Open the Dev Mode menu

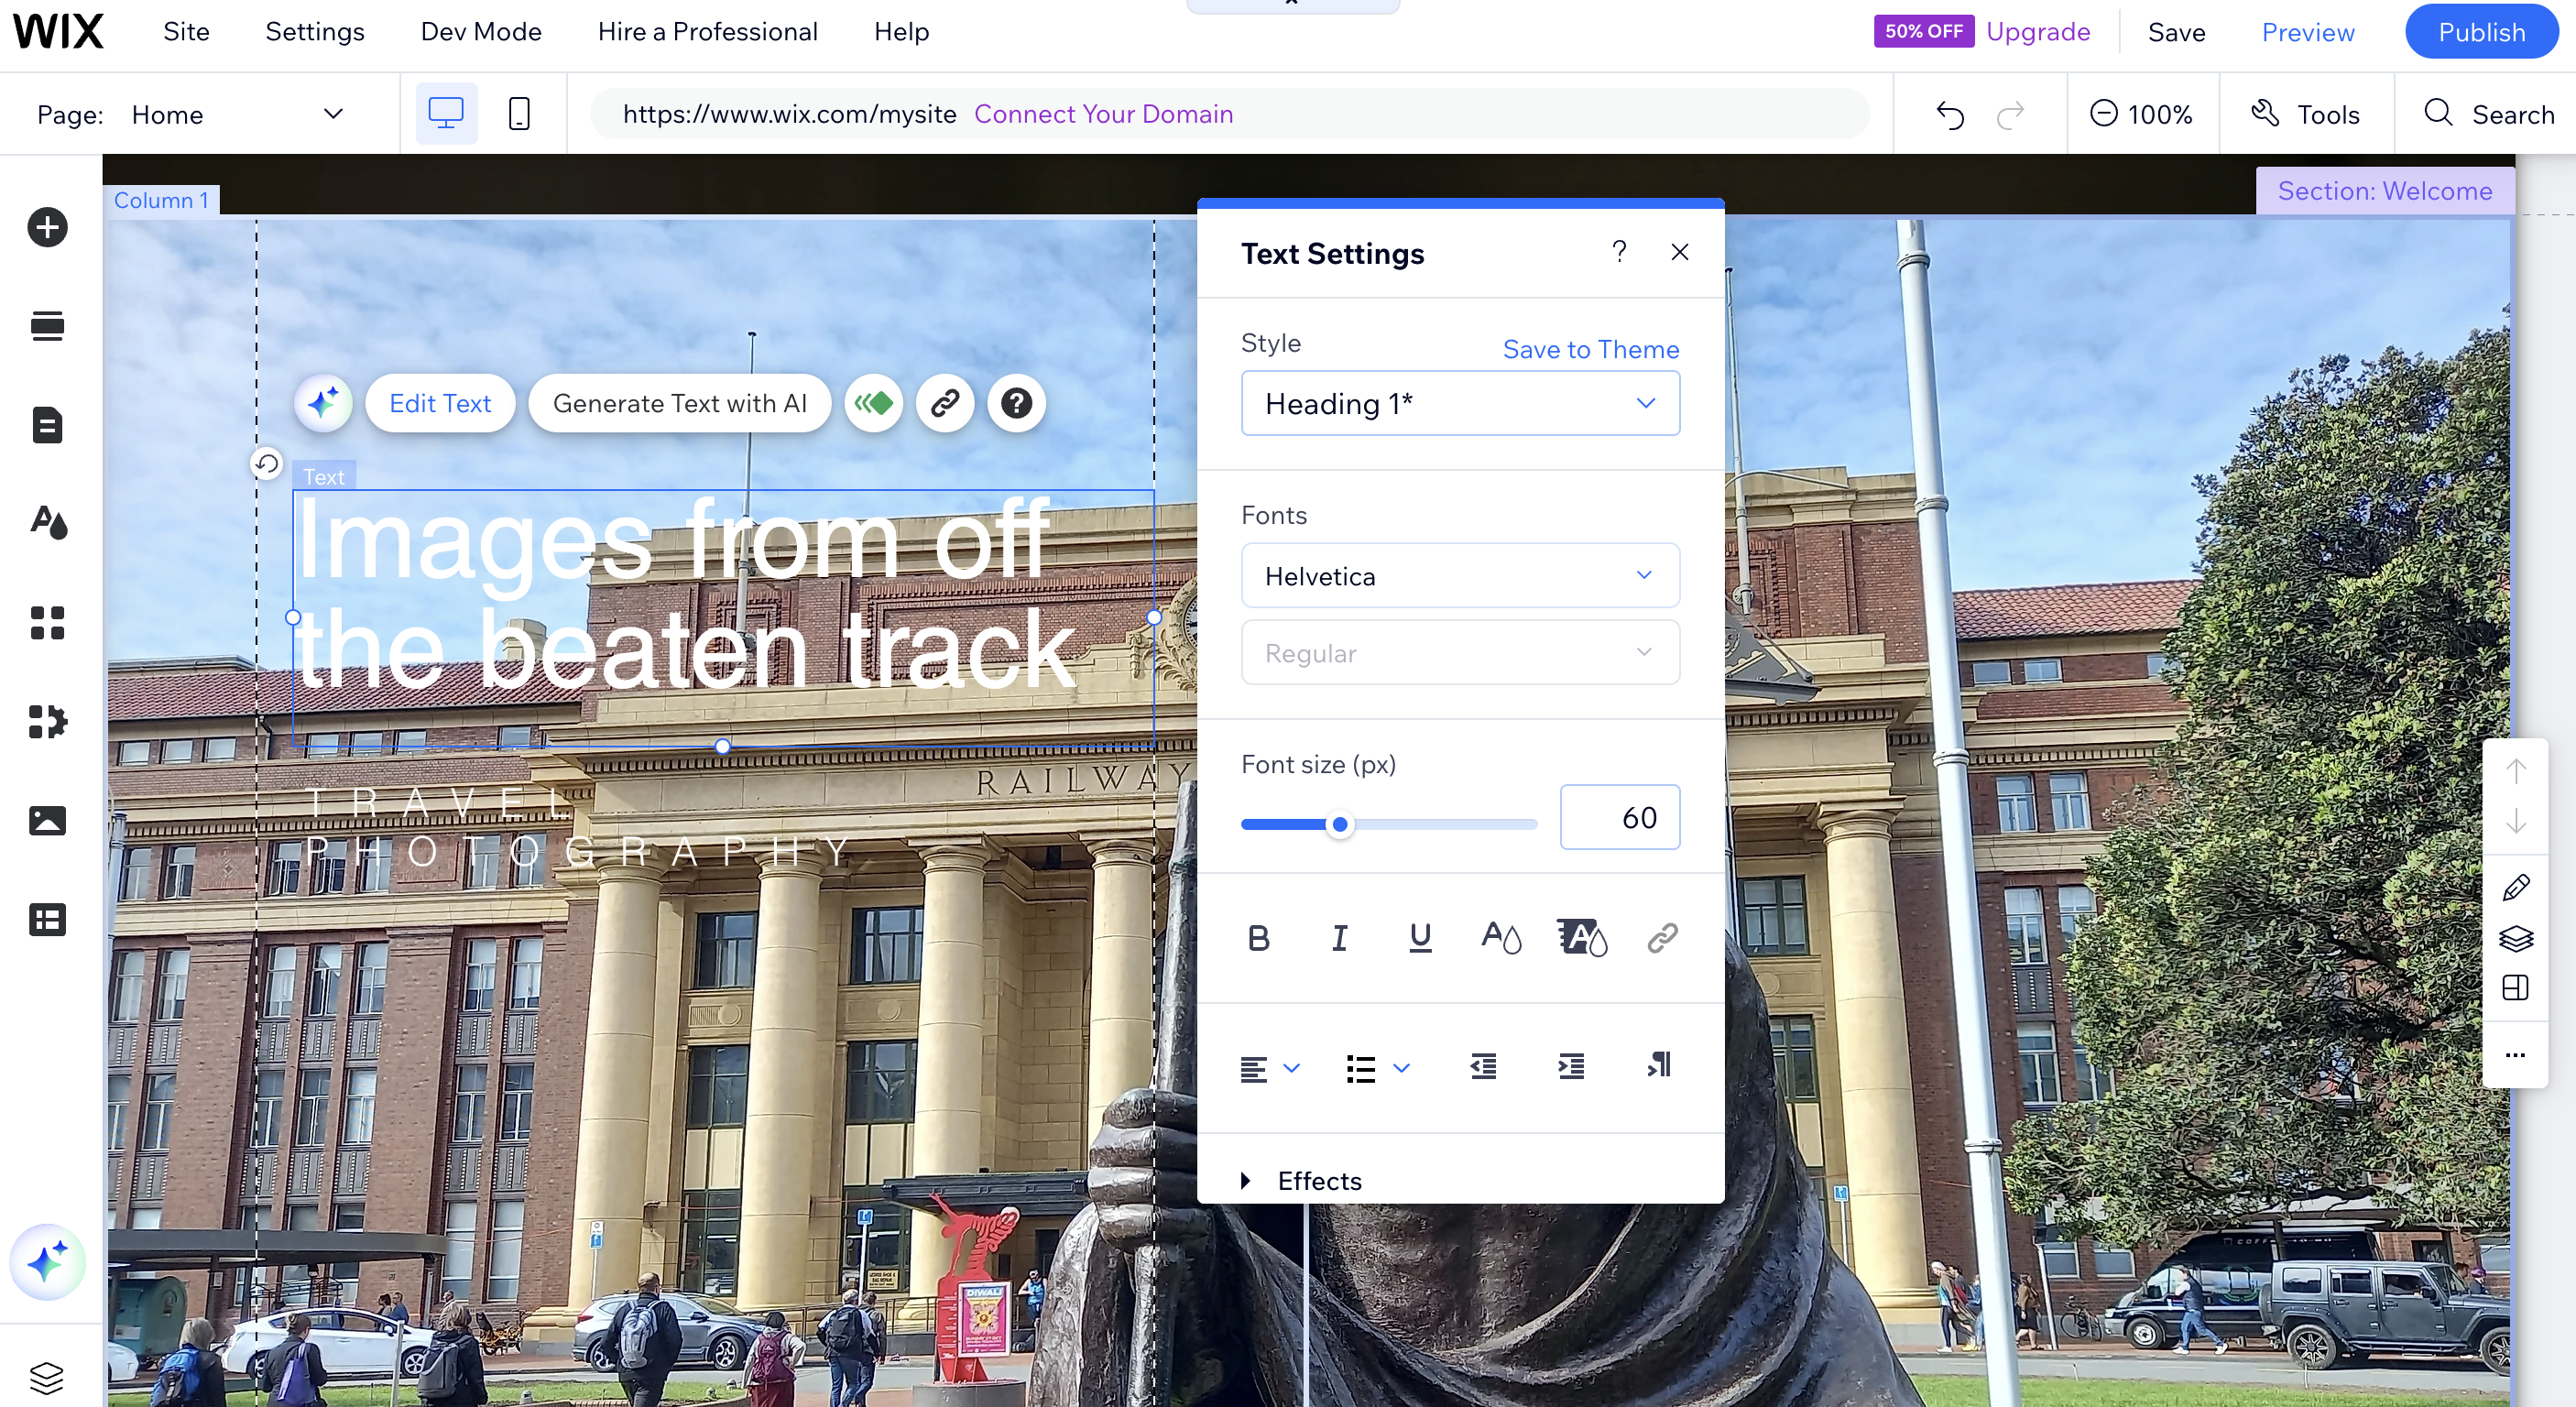click(480, 31)
